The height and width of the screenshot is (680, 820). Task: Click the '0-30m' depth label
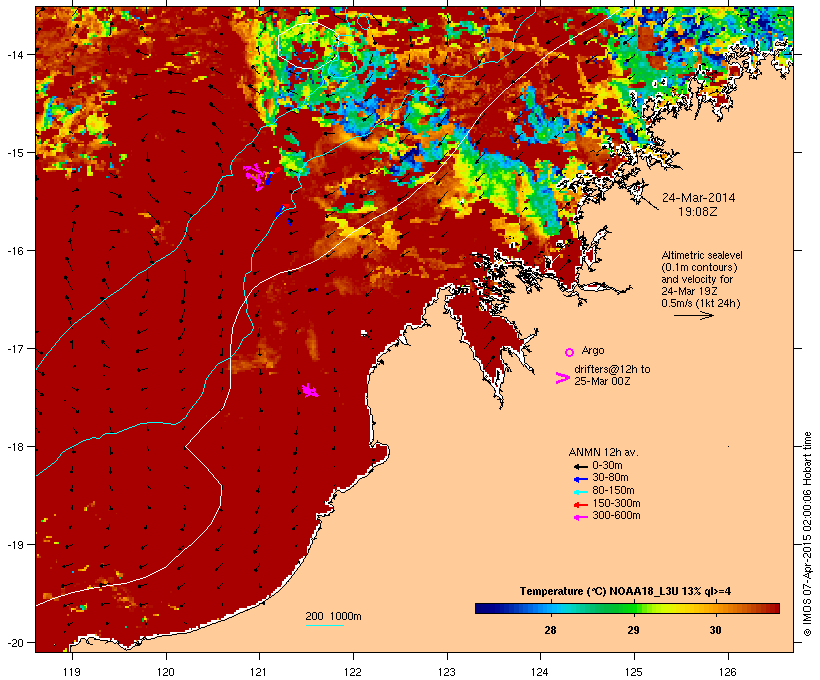coord(607,465)
